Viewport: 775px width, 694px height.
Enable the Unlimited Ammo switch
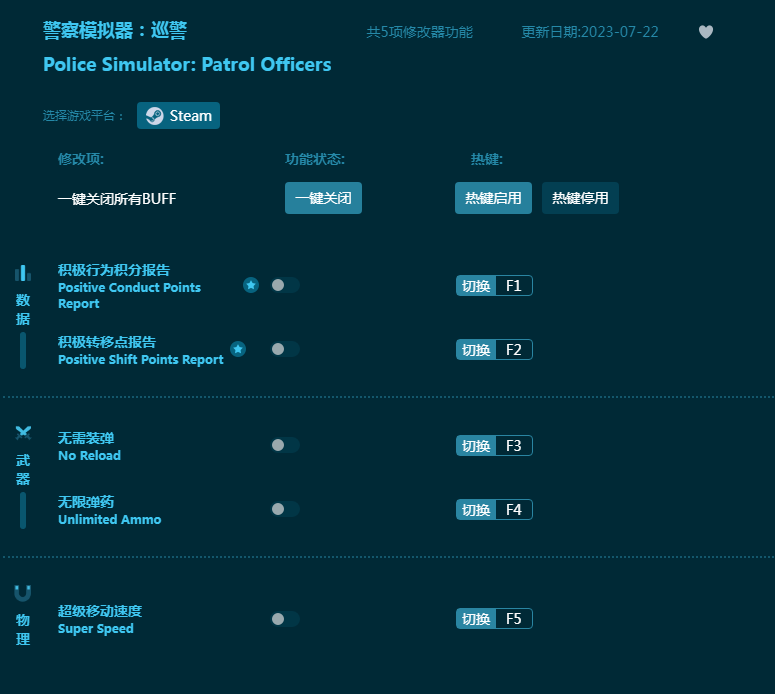(285, 509)
